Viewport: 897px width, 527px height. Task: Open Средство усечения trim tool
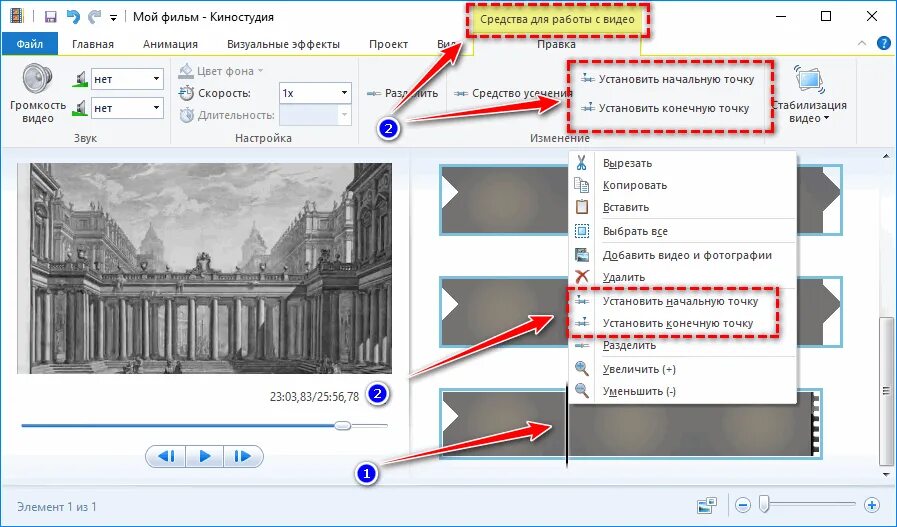pos(513,93)
